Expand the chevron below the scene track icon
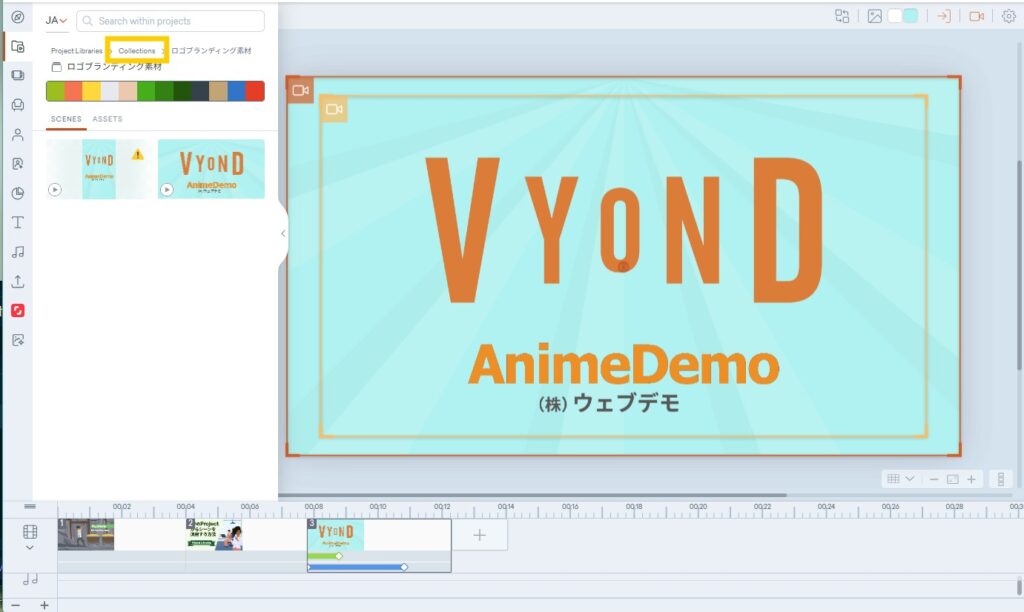The image size is (1024, 612). click(30, 548)
